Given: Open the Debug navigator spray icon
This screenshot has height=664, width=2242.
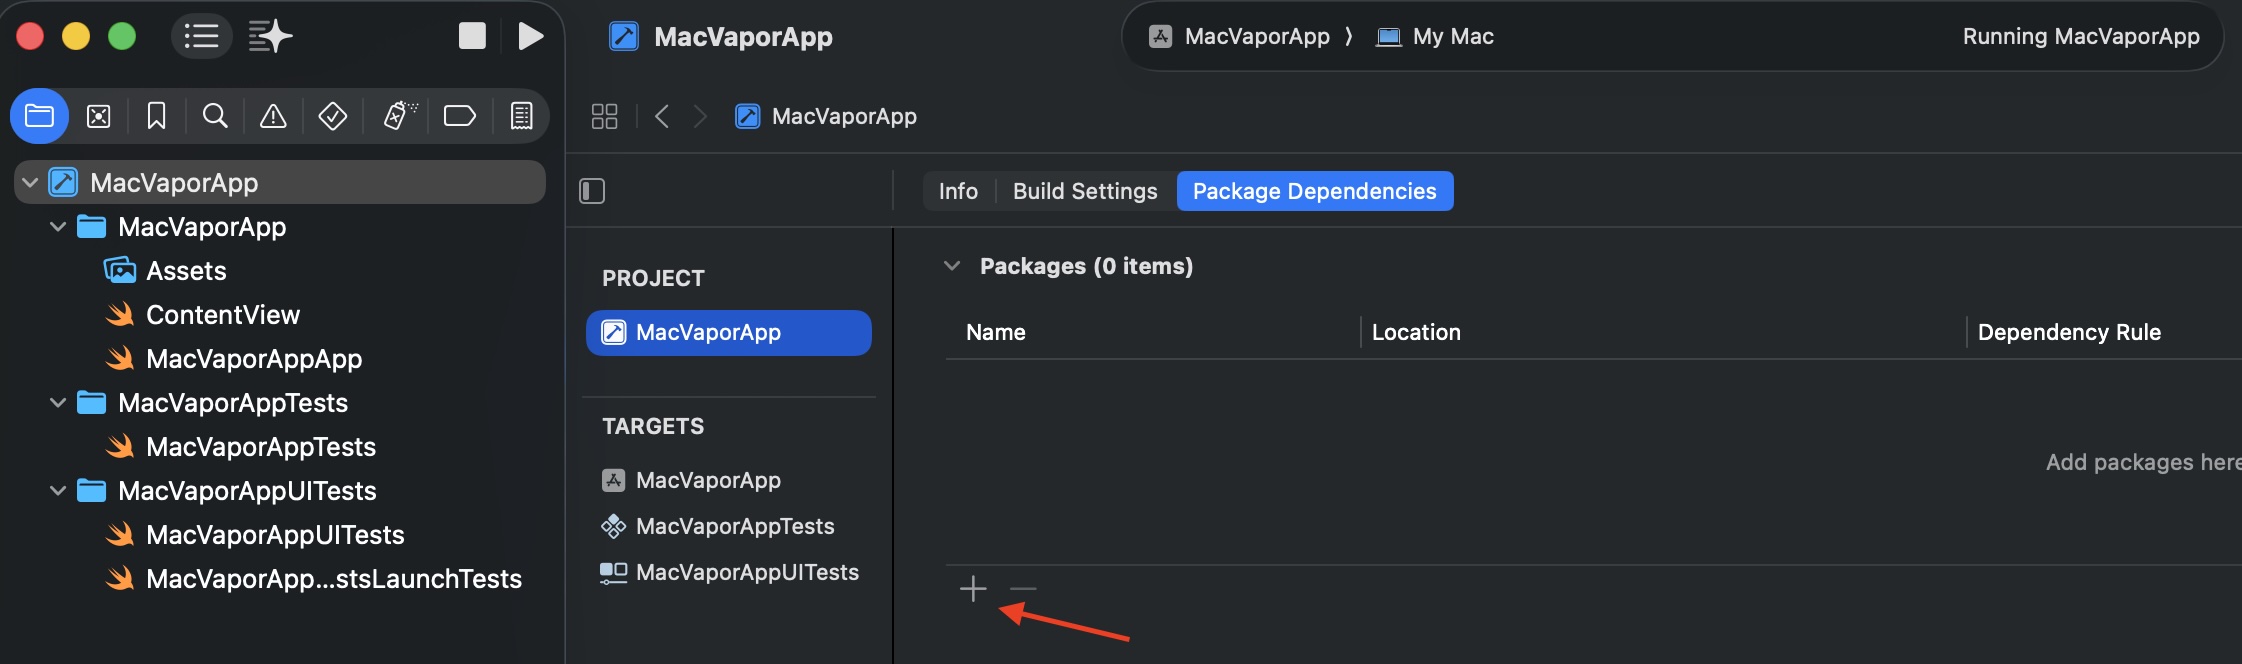Looking at the screenshot, I should 400,116.
